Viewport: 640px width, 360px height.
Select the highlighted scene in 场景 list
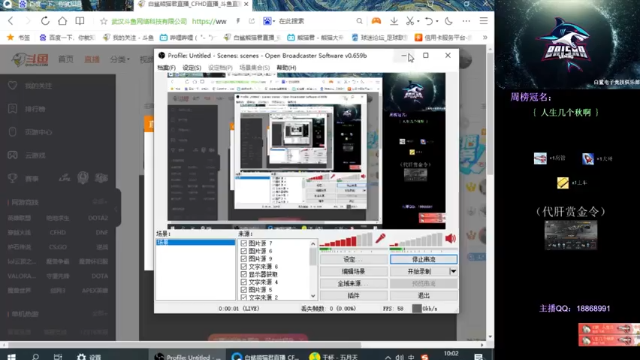click(196, 242)
